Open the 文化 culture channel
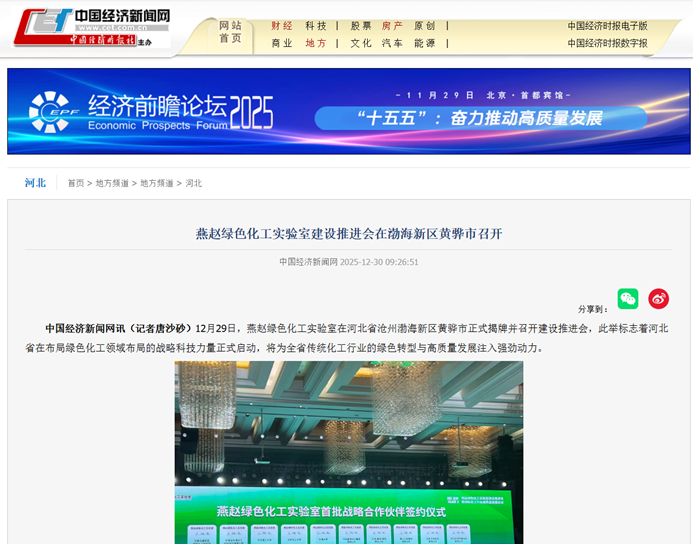 (361, 43)
